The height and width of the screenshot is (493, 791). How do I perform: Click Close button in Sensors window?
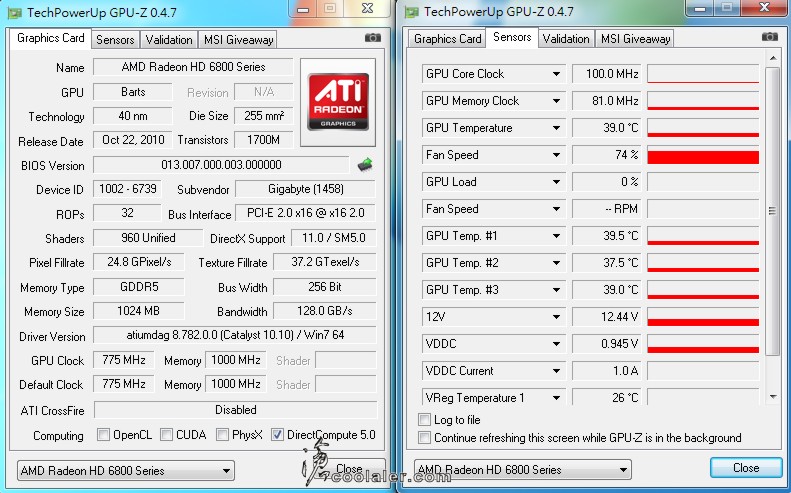[746, 468]
